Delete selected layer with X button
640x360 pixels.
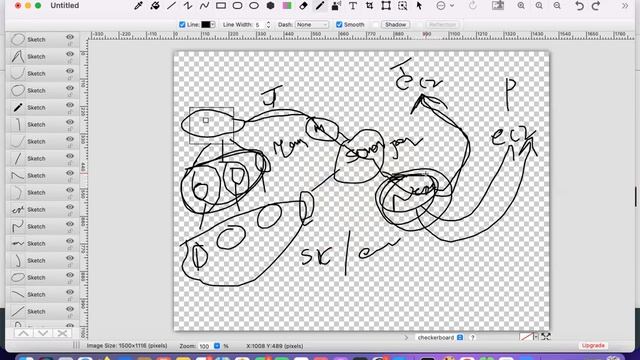click(x=62, y=333)
